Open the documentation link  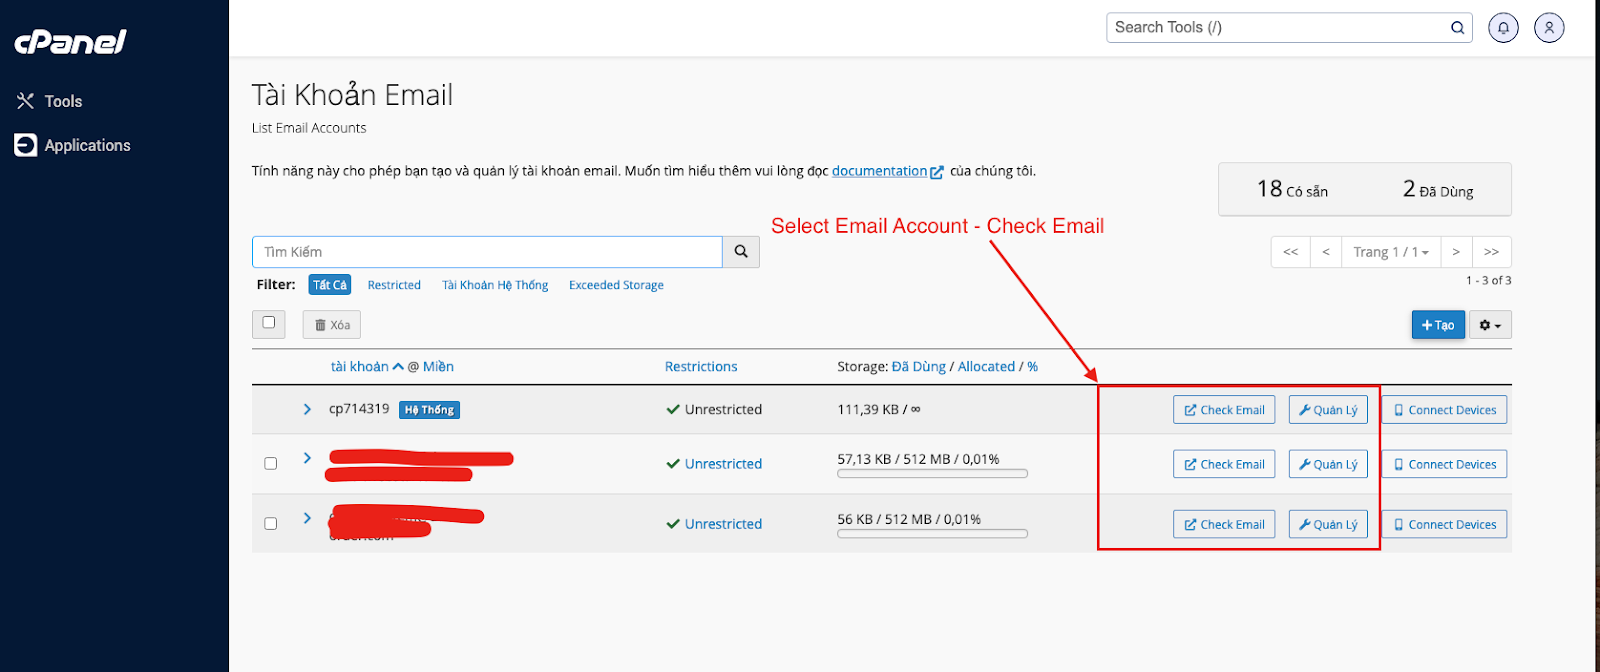click(880, 171)
